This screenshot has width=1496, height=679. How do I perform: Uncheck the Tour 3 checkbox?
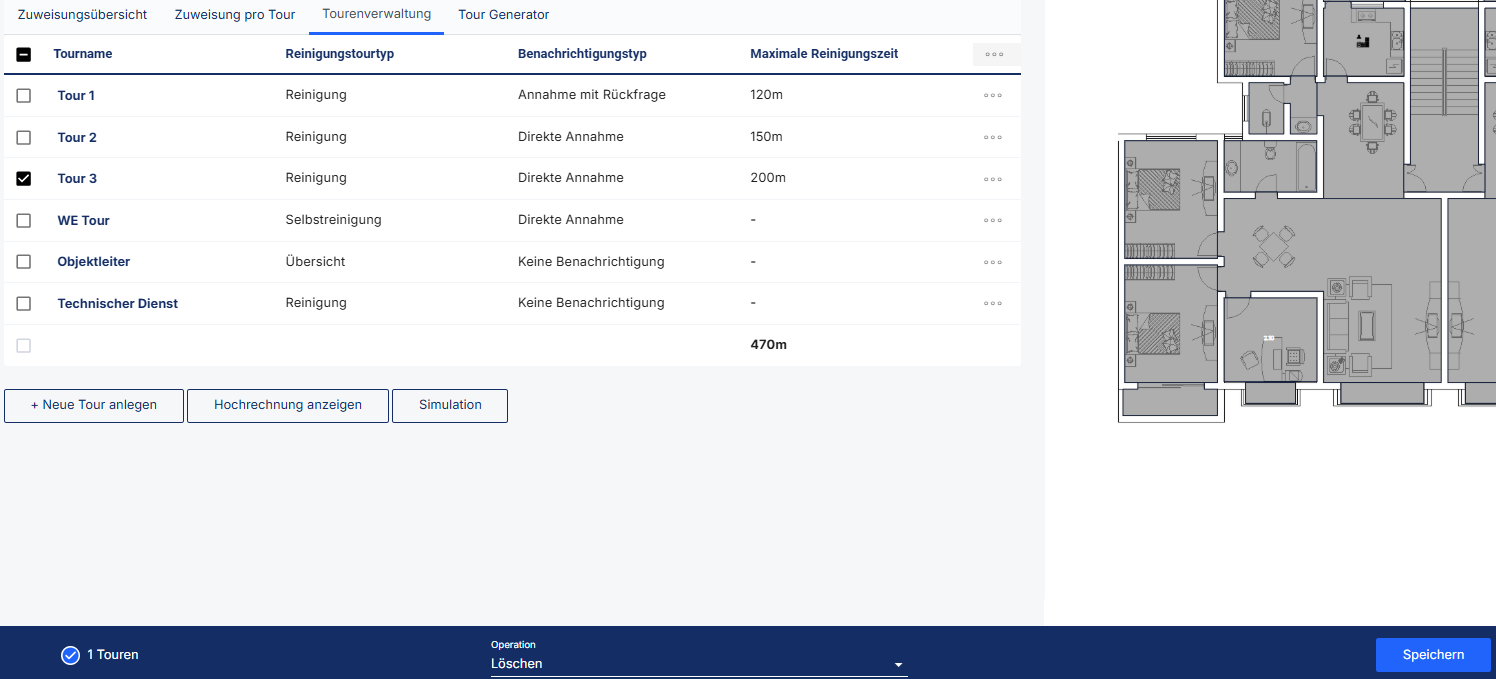[24, 179]
